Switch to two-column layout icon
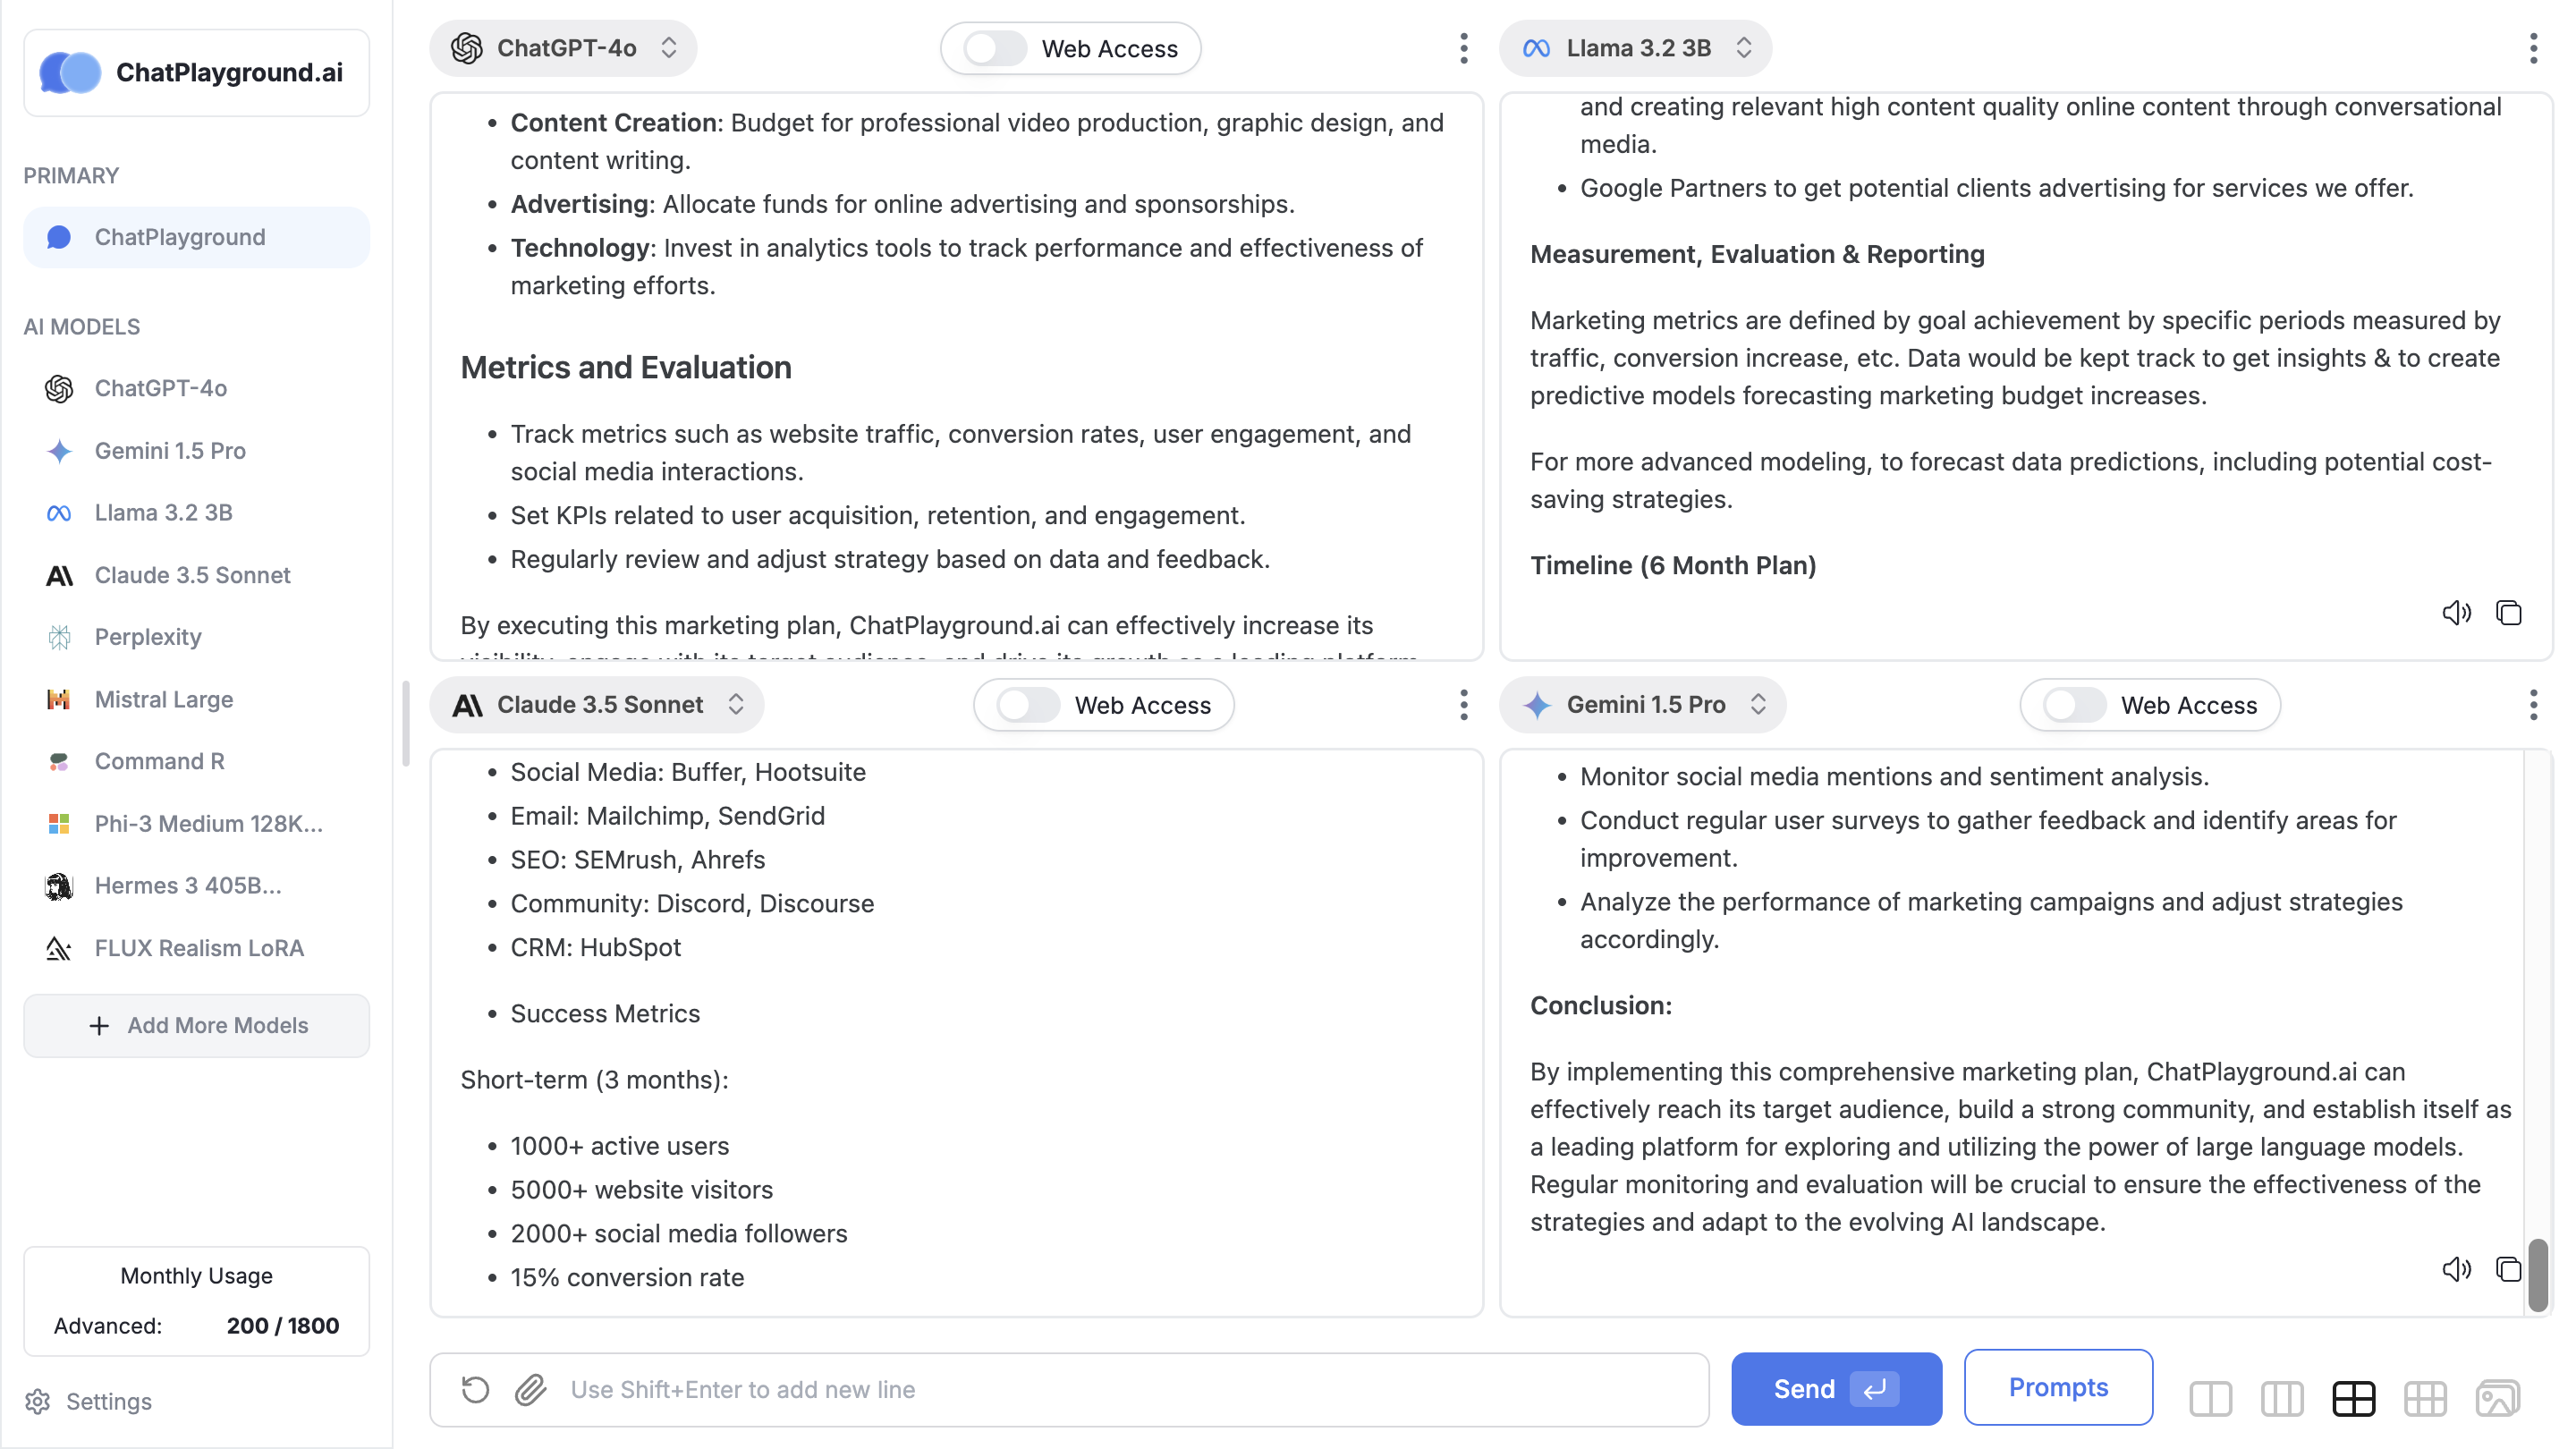 (x=2210, y=1397)
